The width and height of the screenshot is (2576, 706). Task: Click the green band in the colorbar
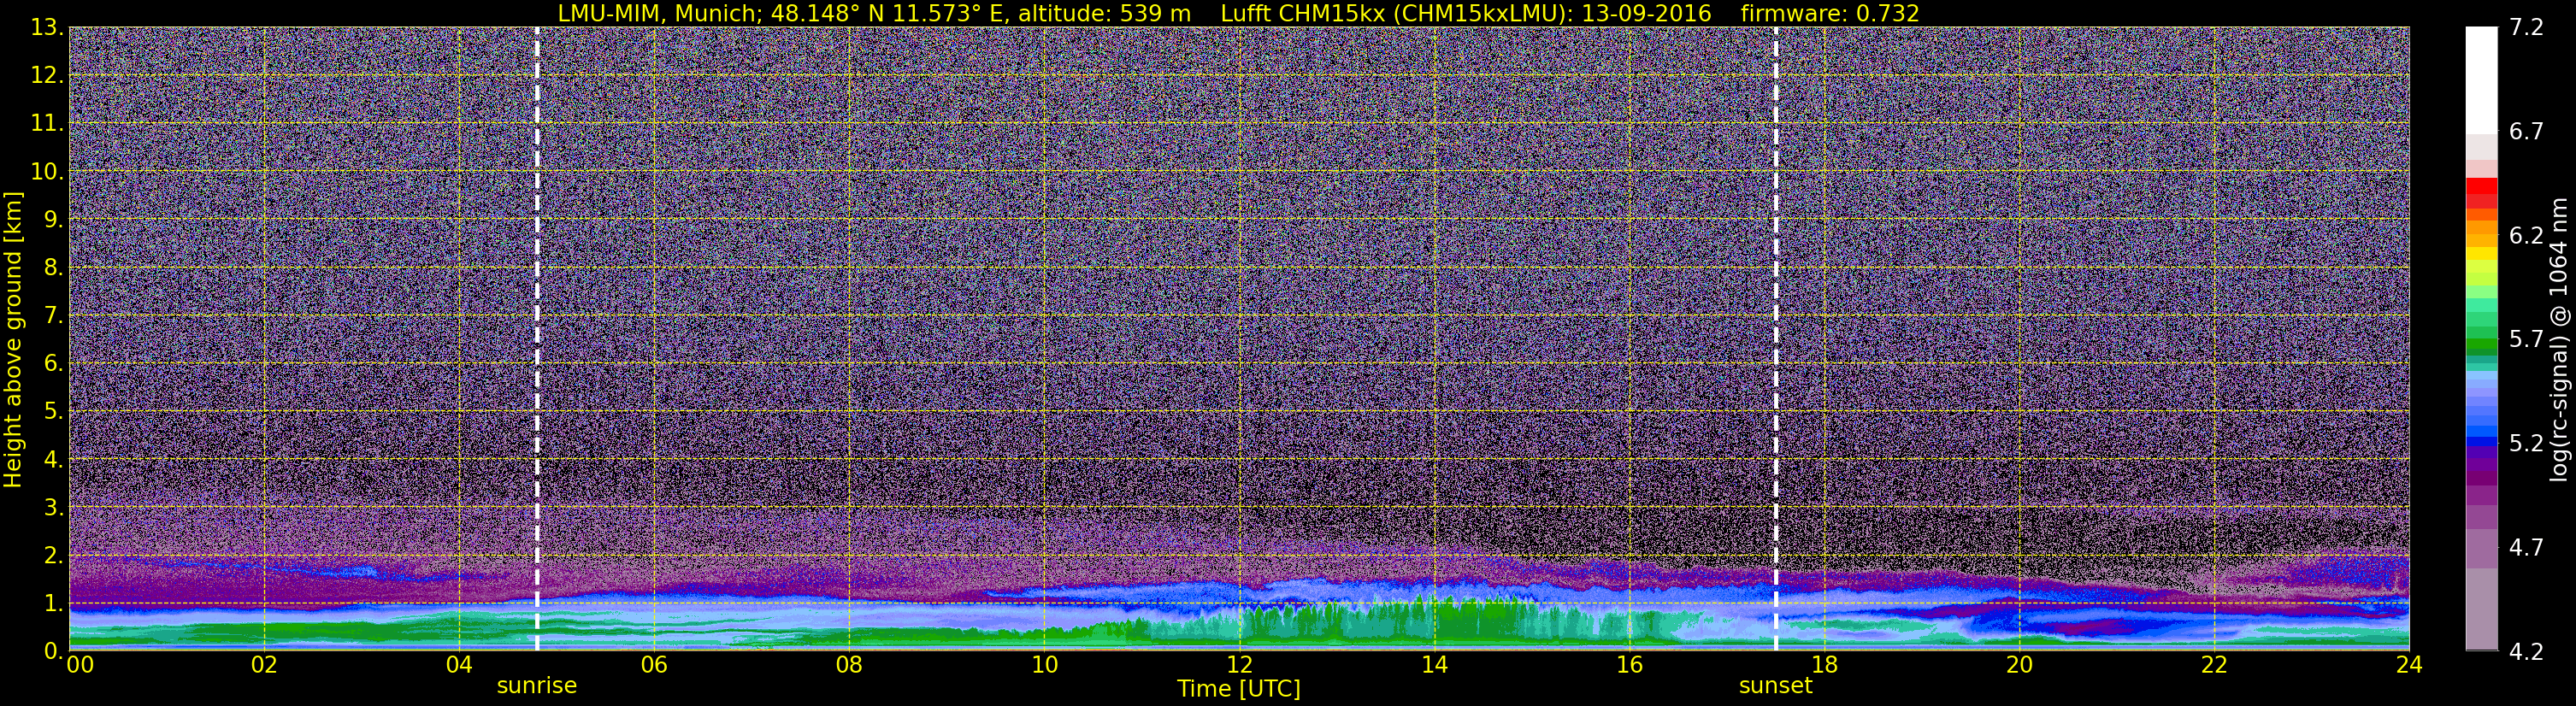tap(2481, 345)
